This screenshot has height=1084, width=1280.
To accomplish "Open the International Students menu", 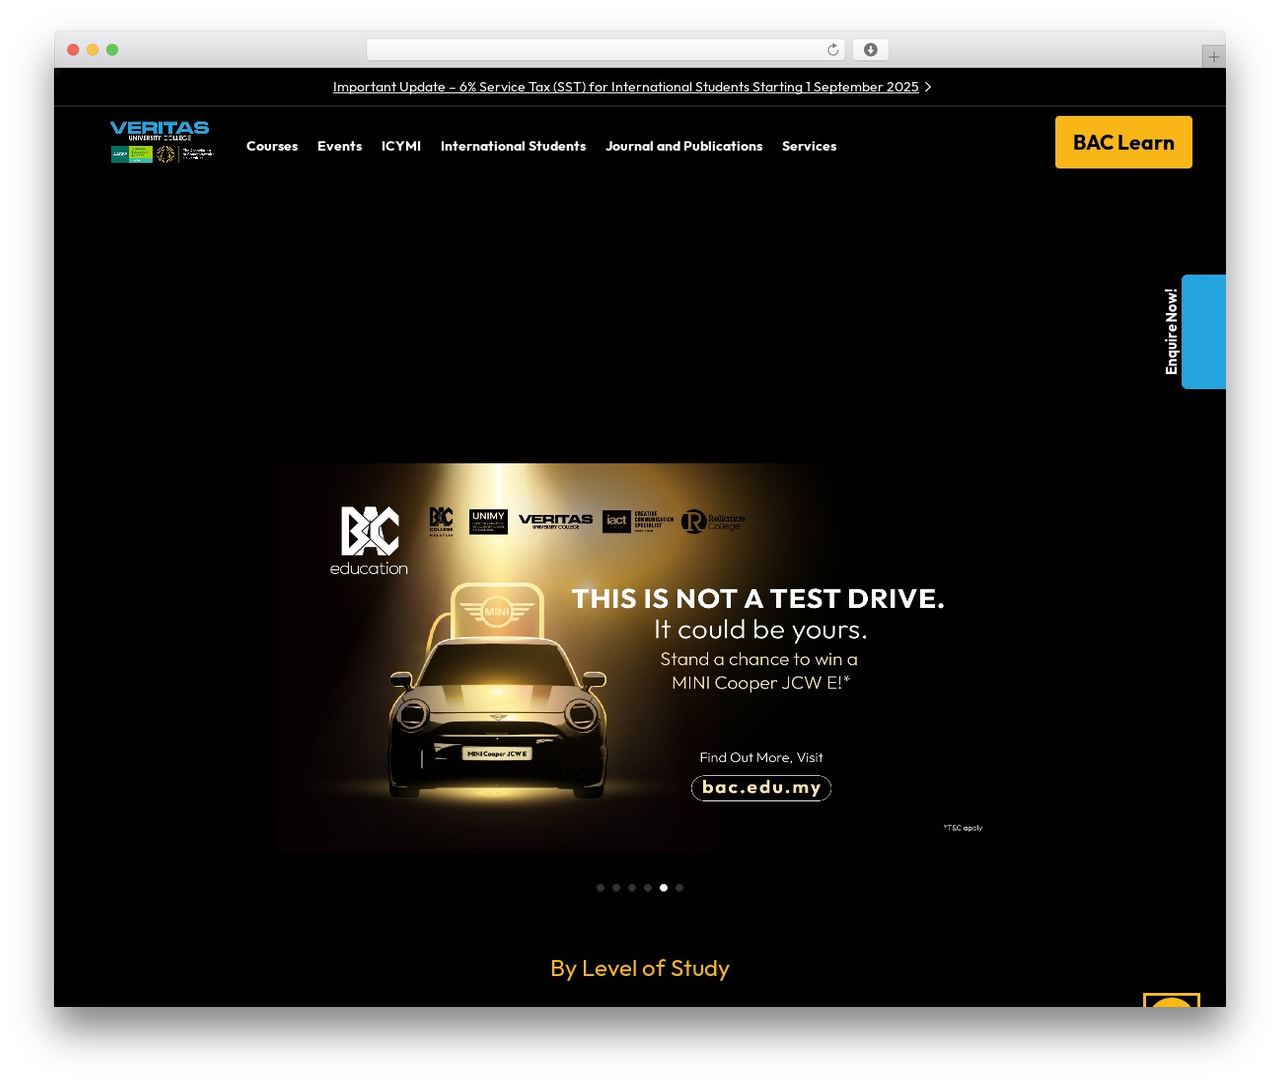I will coord(513,146).
